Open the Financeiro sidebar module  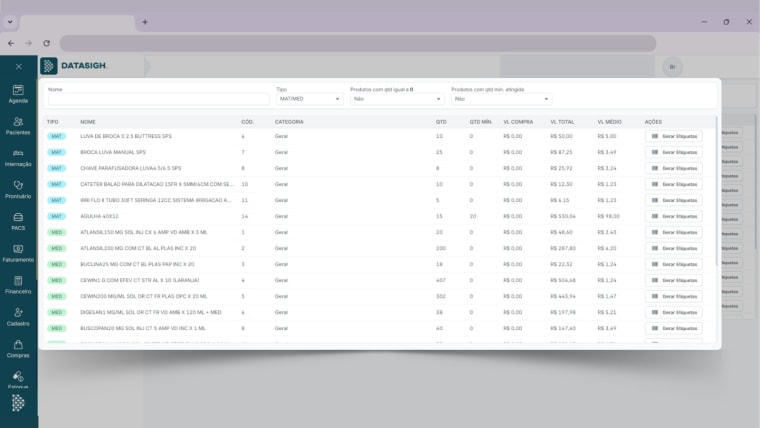(18, 285)
